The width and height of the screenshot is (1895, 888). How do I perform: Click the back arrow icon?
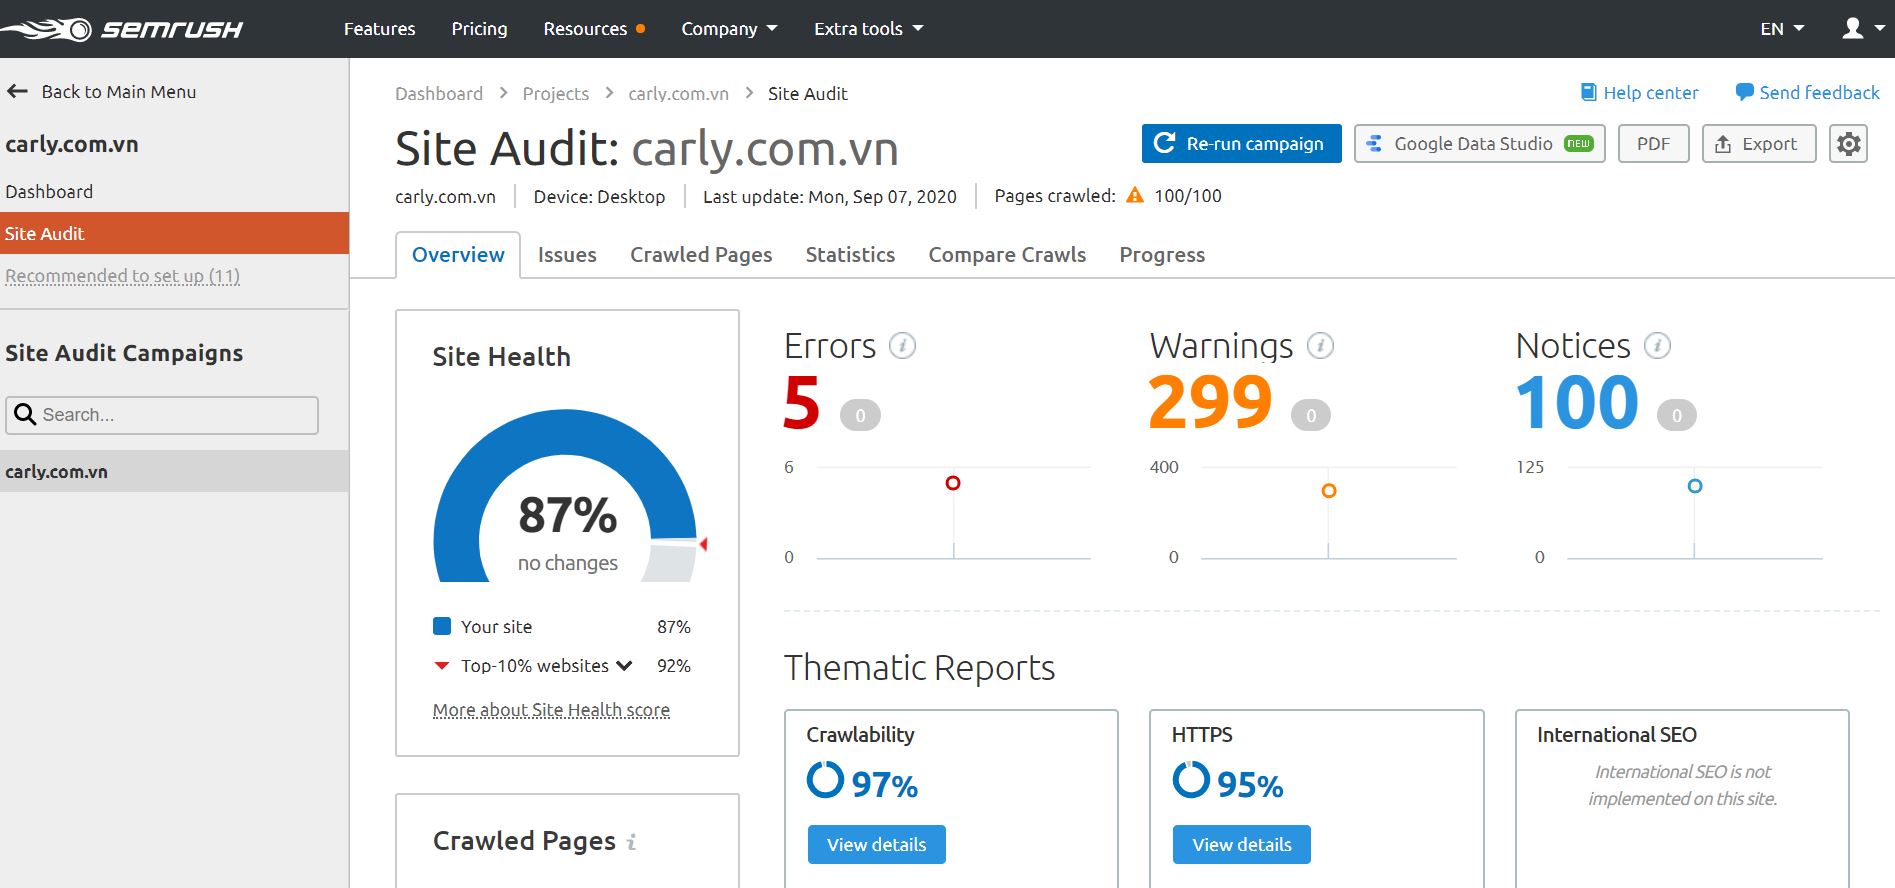(x=17, y=91)
